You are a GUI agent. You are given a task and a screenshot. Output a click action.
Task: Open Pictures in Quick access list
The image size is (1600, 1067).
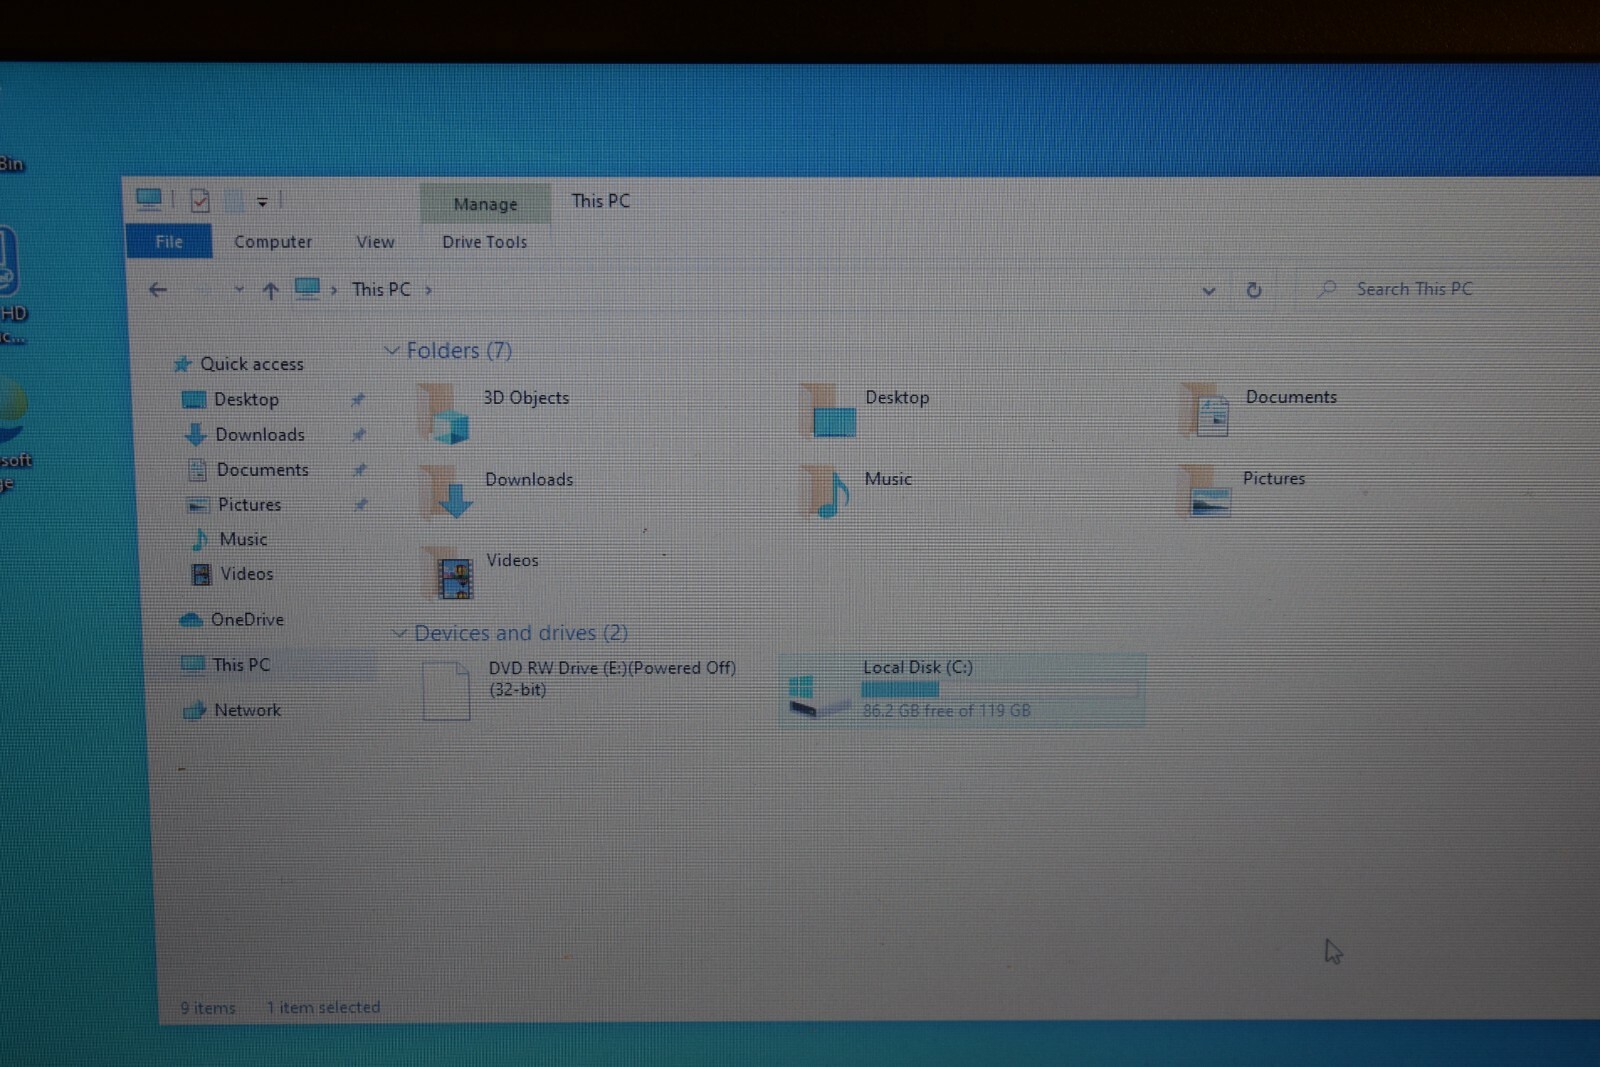(x=249, y=504)
